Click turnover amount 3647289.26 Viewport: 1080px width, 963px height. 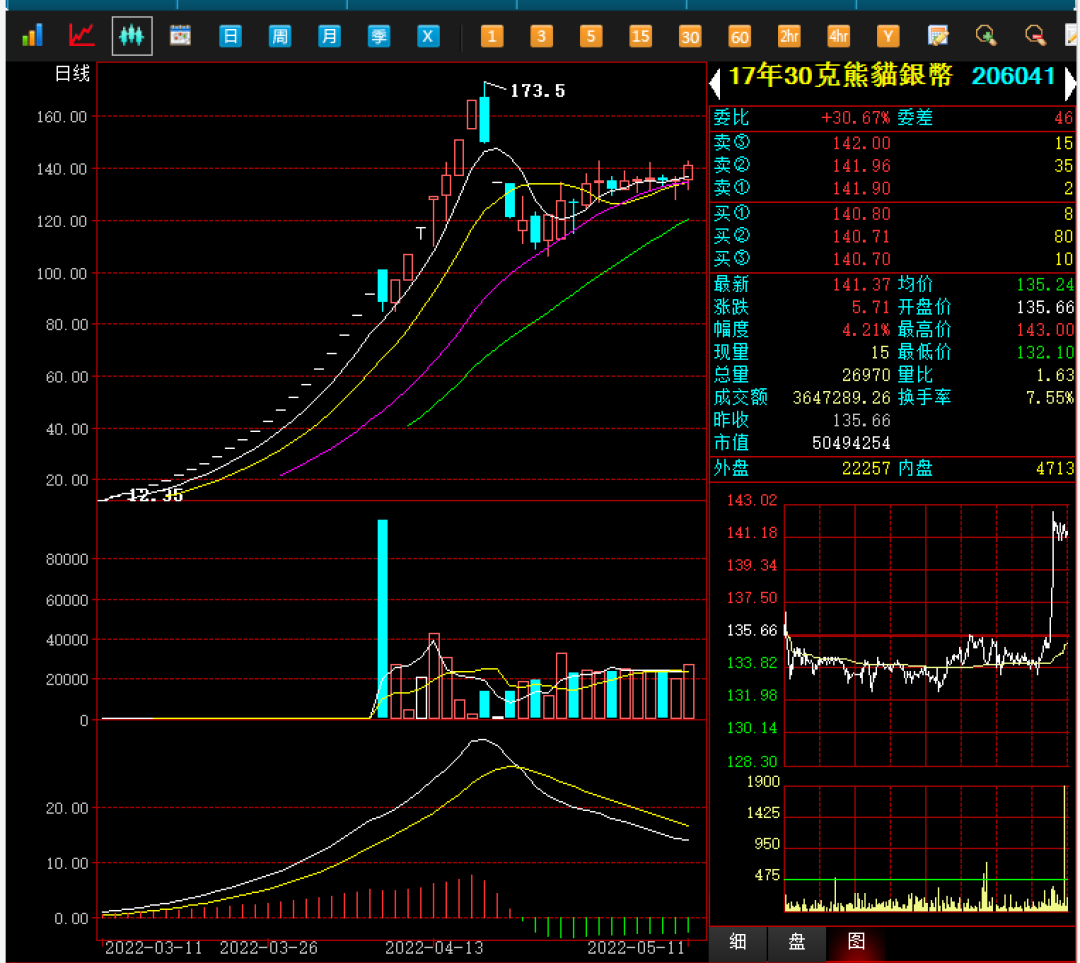[x=842, y=398]
